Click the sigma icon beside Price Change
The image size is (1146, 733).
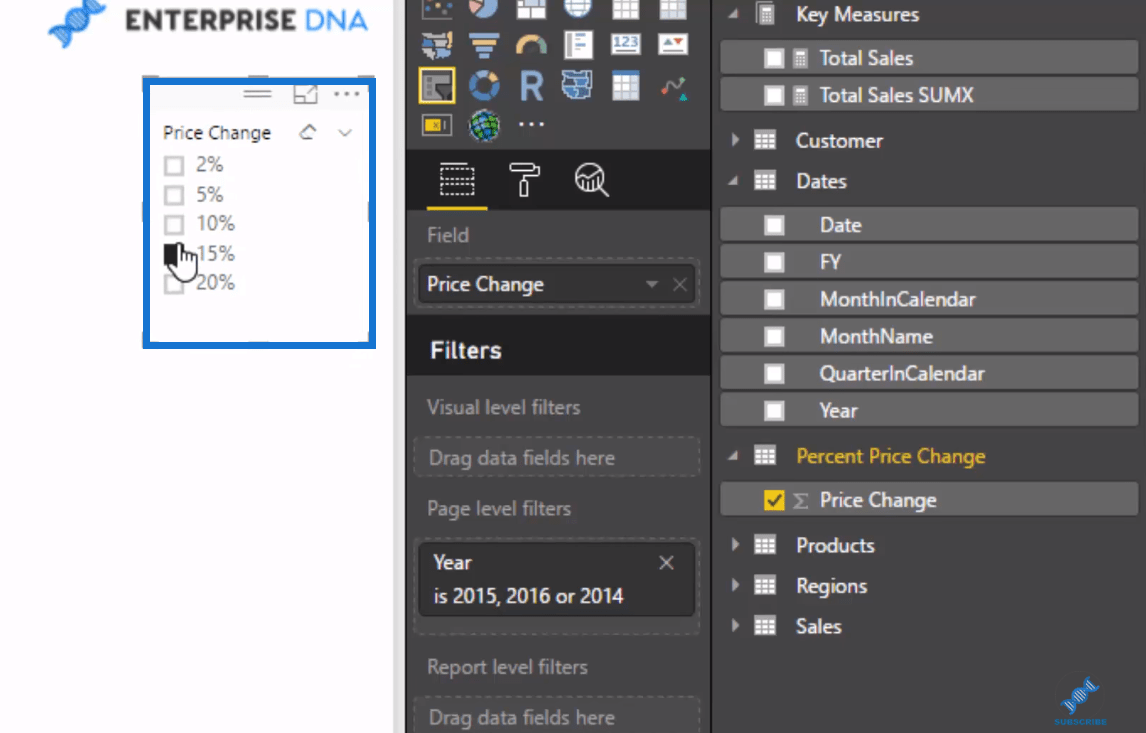[801, 501]
